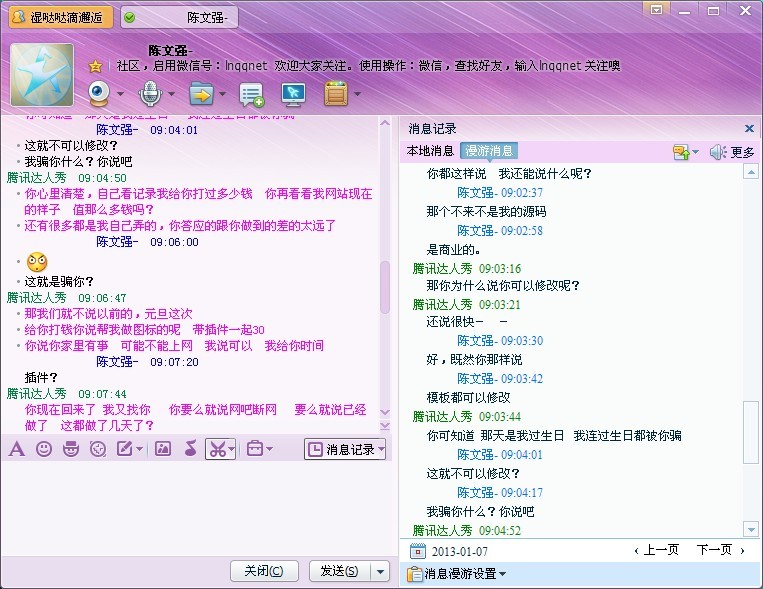Image resolution: width=763 pixels, height=589 pixels.
Task: Start voice call with microphone icon
Action: click(x=150, y=93)
